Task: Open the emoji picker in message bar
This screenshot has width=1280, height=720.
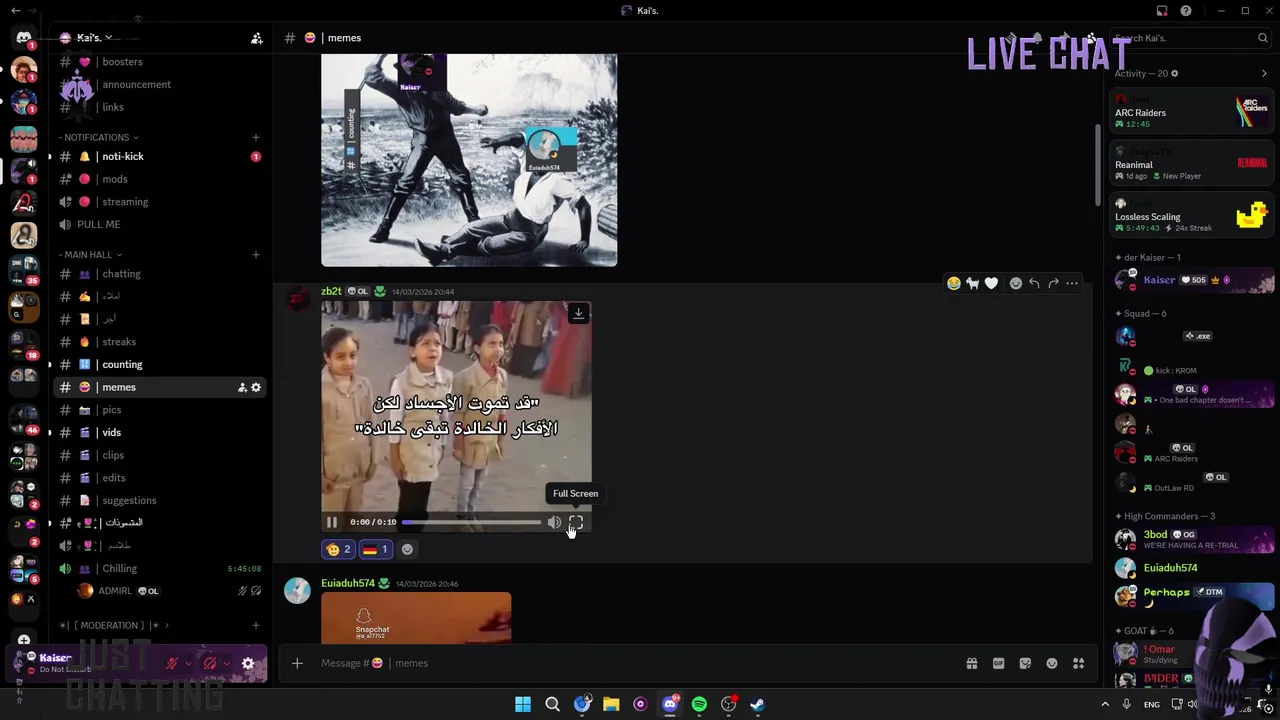Action: [1052, 663]
